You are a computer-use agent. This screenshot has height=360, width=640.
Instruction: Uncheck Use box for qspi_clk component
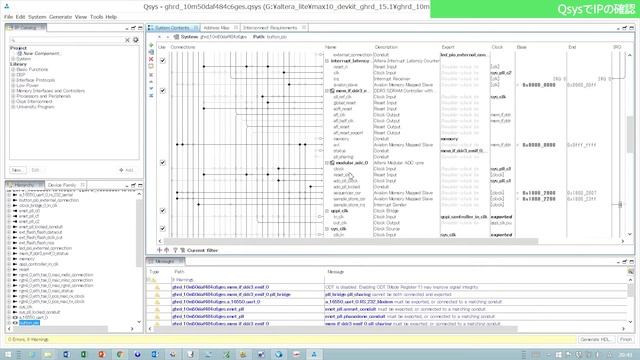162,211
